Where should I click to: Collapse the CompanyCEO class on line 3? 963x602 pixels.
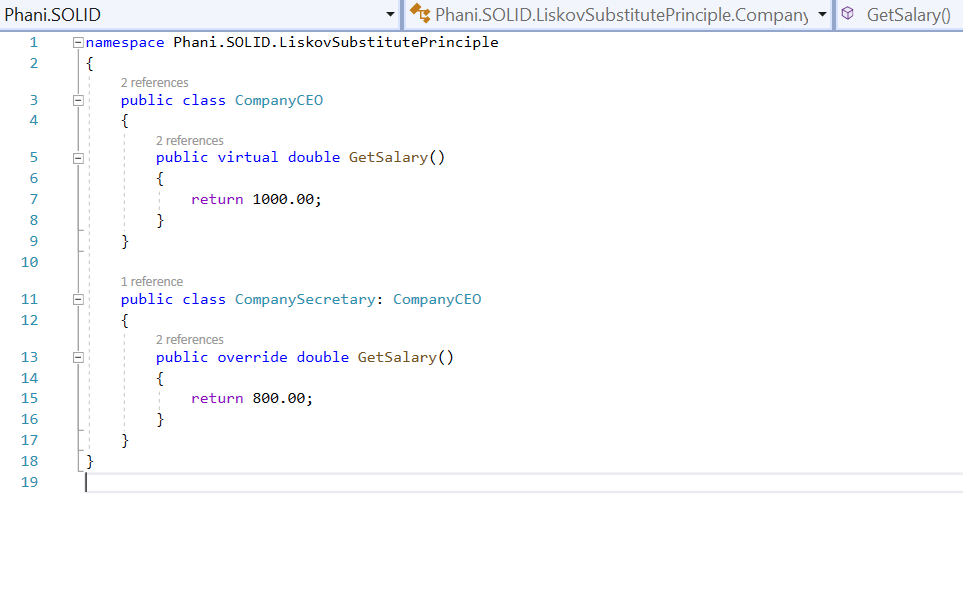click(x=78, y=100)
